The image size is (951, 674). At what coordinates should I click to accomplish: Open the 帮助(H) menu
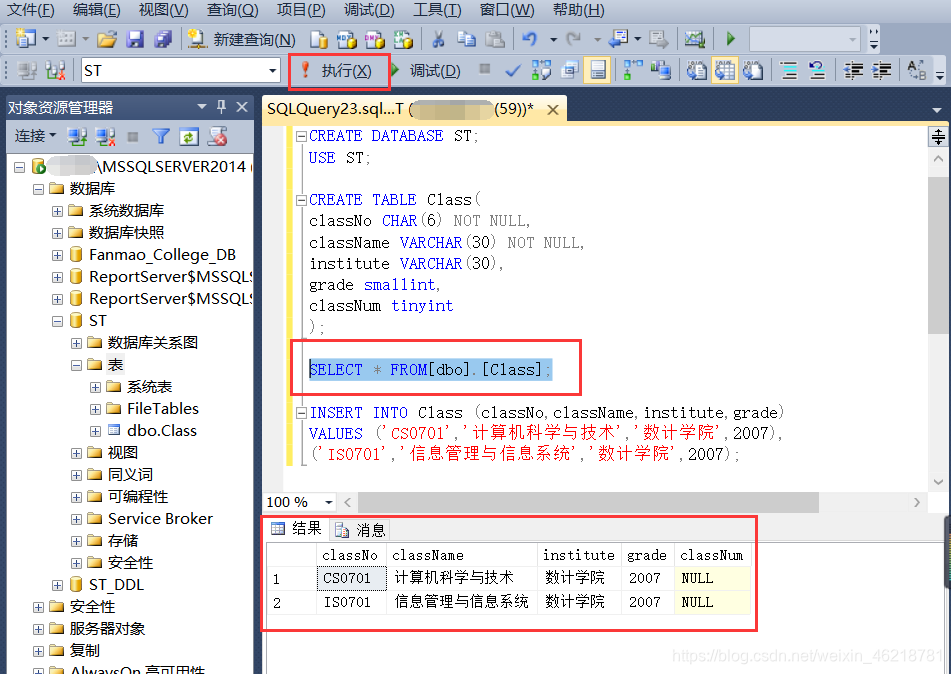579,10
